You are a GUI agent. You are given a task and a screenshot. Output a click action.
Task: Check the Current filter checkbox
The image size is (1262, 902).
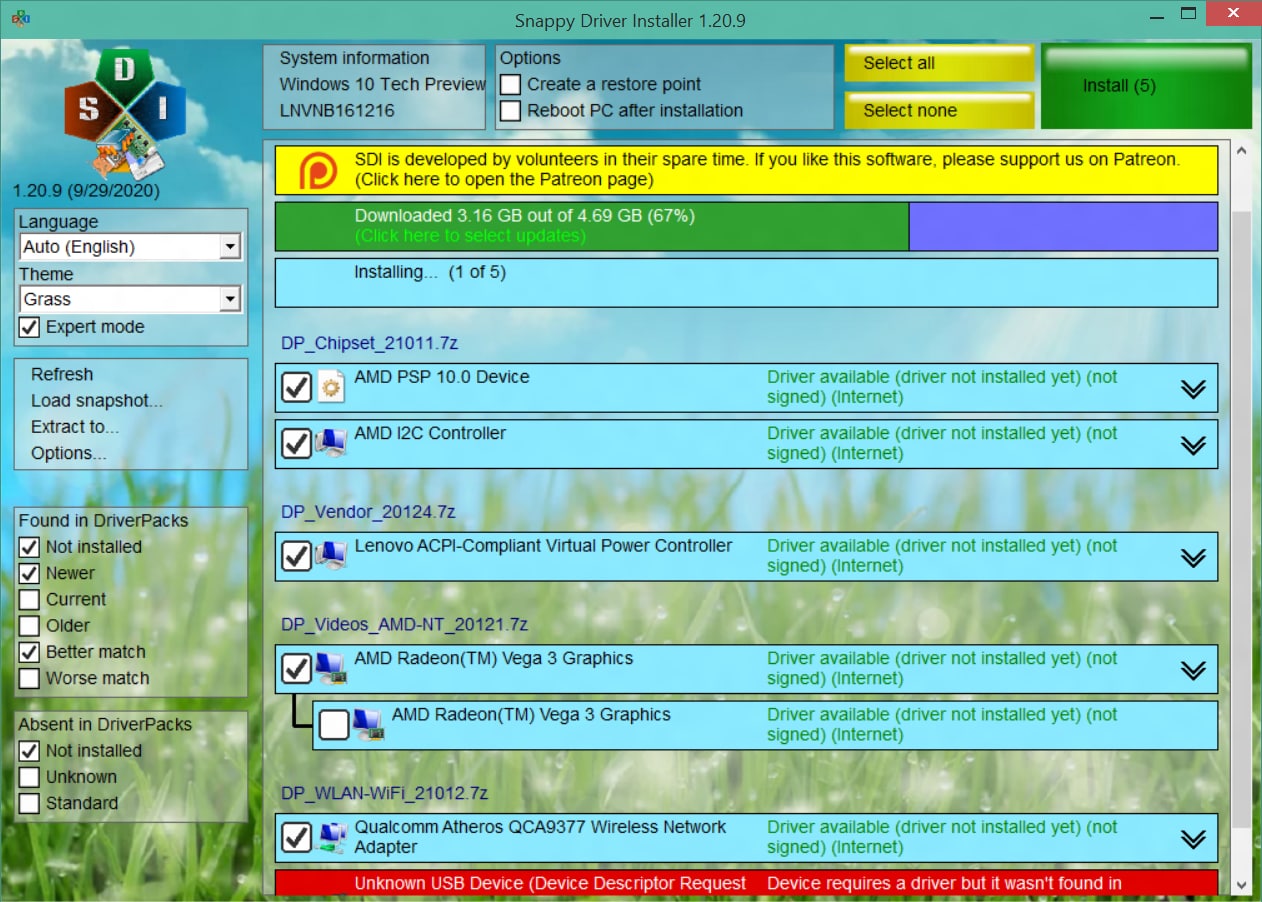[30, 600]
